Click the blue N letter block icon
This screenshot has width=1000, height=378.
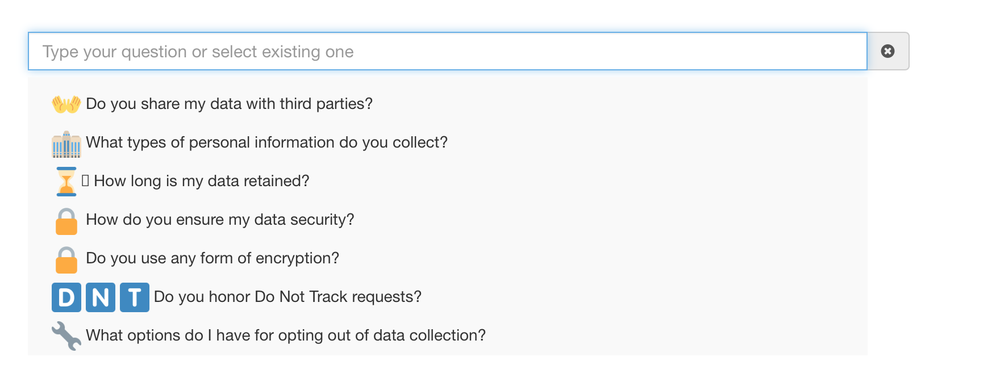click(101, 298)
